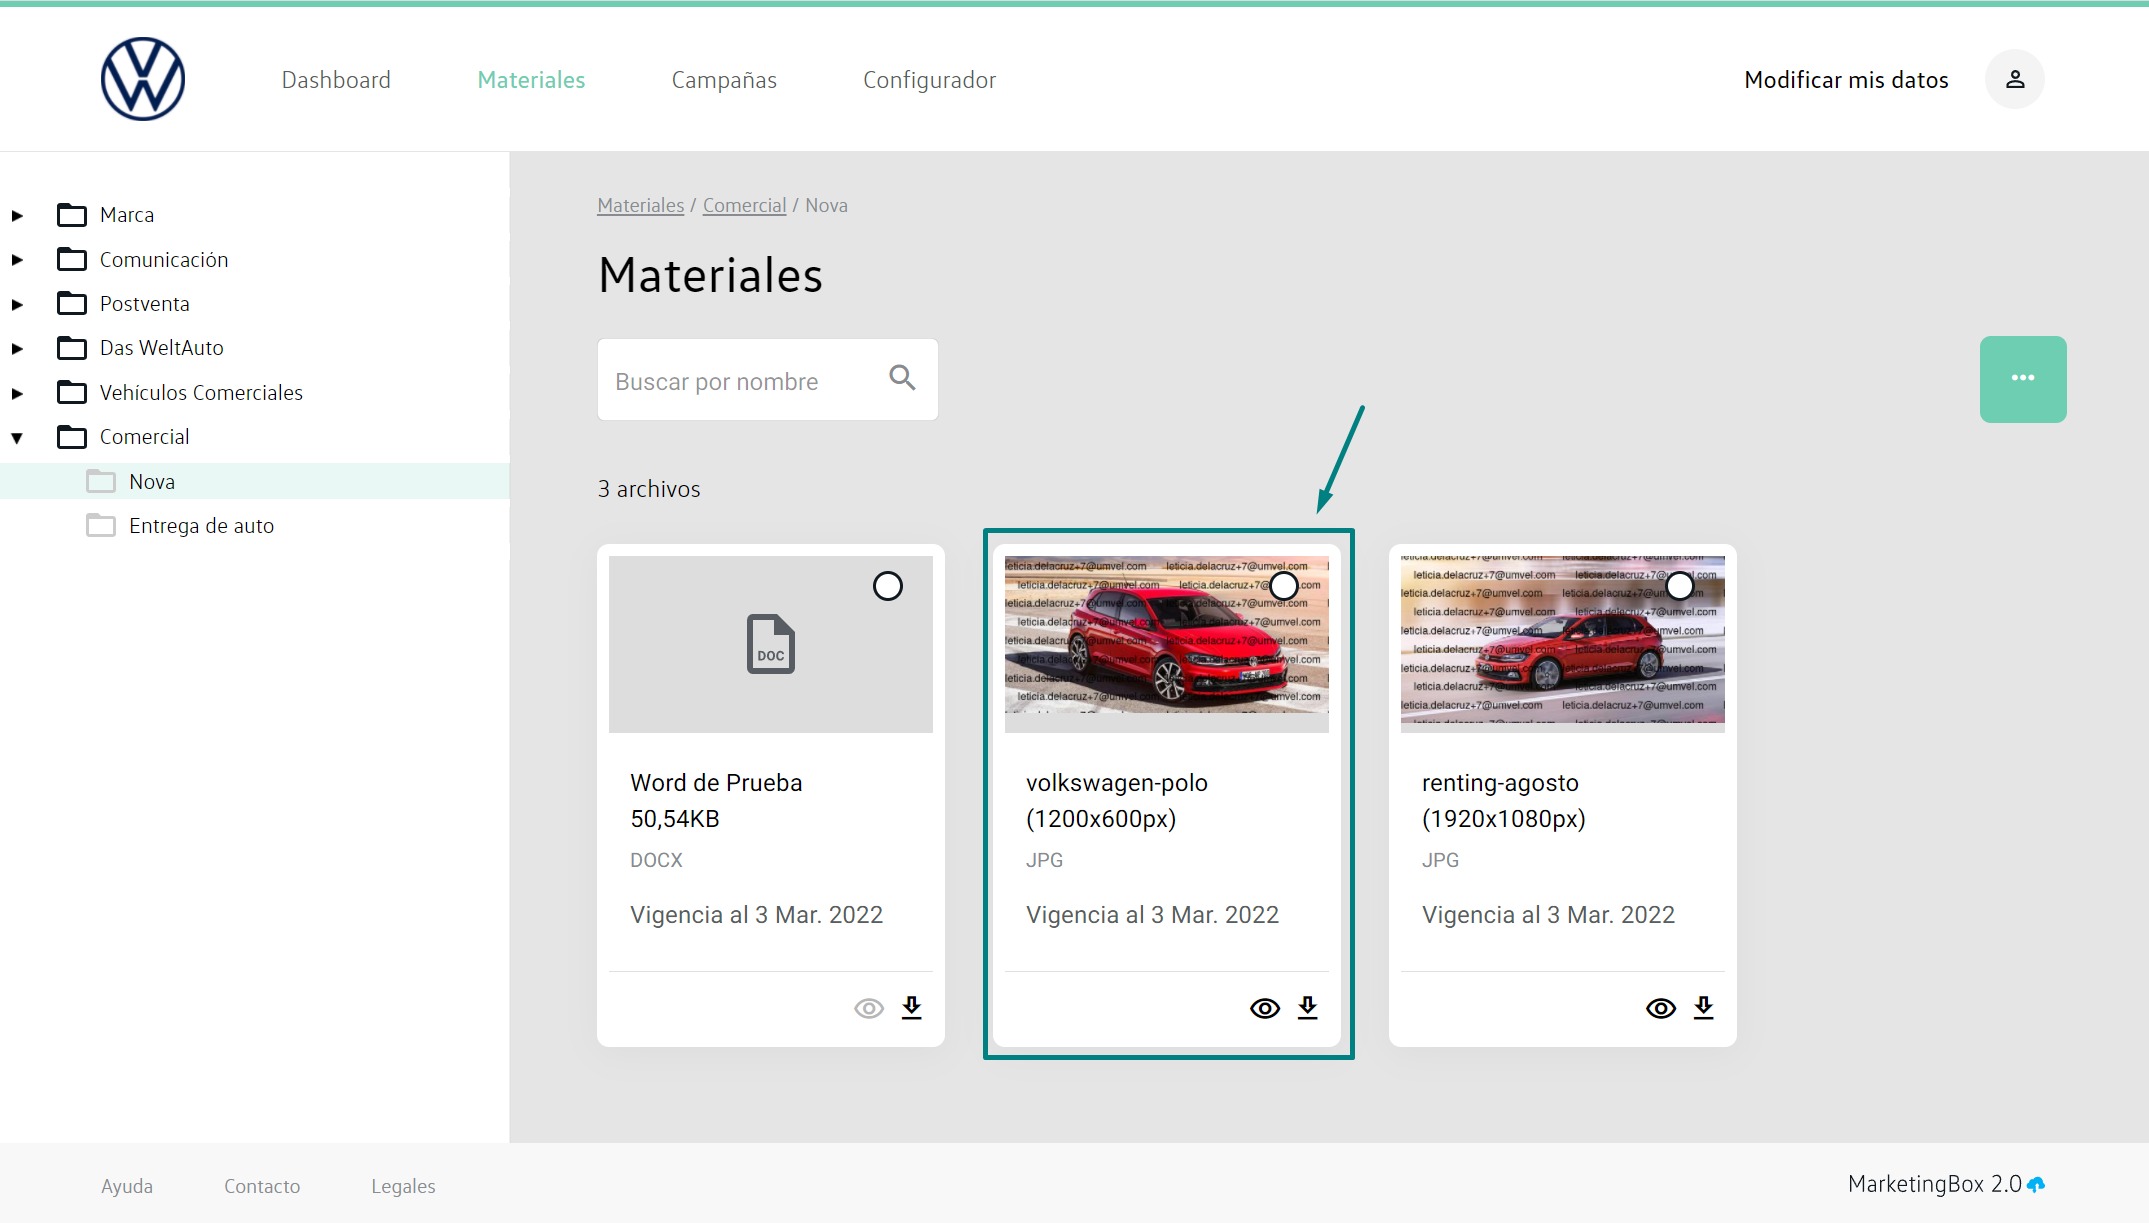Click the Comercial breadcrumb link

click(744, 205)
